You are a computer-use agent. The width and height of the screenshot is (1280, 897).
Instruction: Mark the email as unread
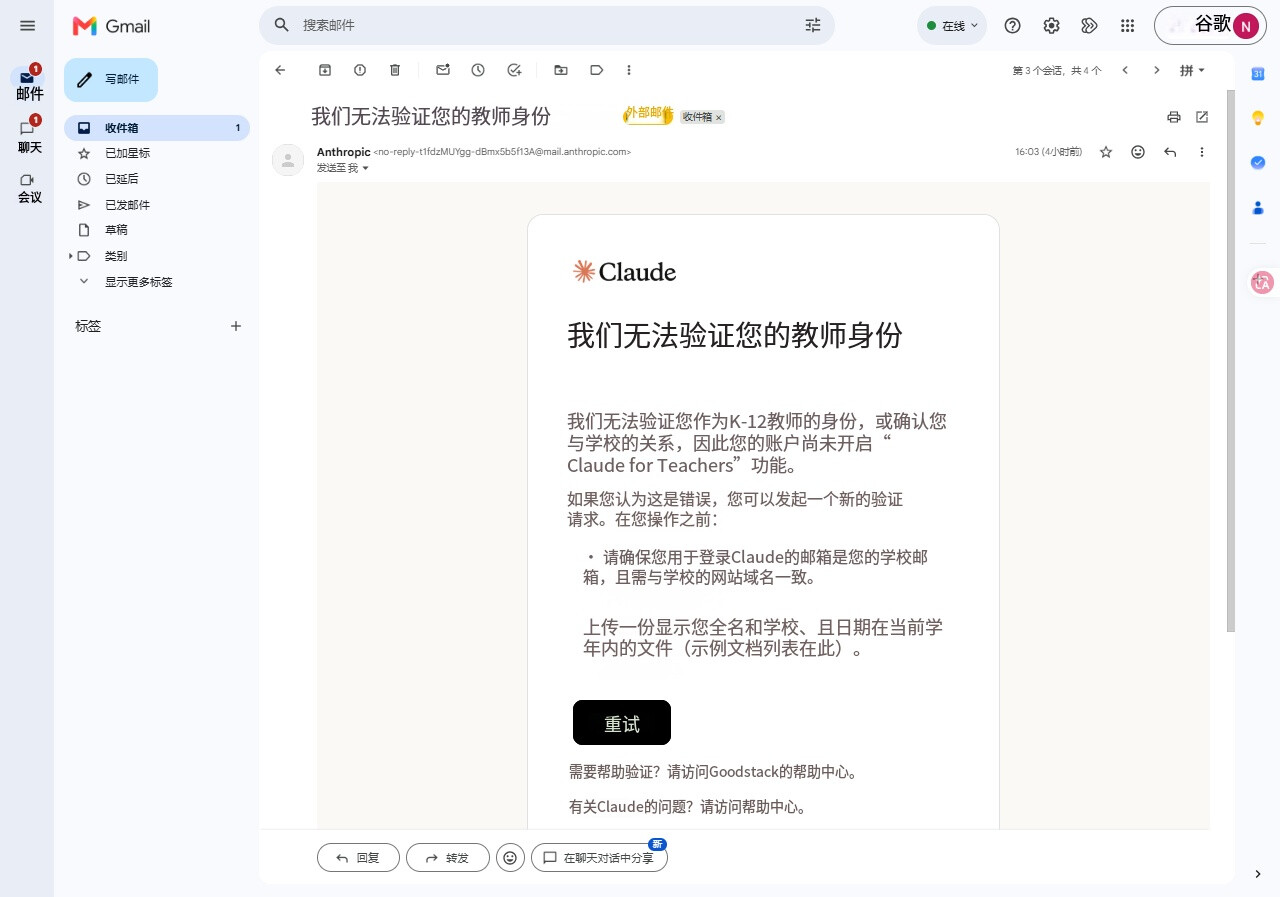pos(443,70)
